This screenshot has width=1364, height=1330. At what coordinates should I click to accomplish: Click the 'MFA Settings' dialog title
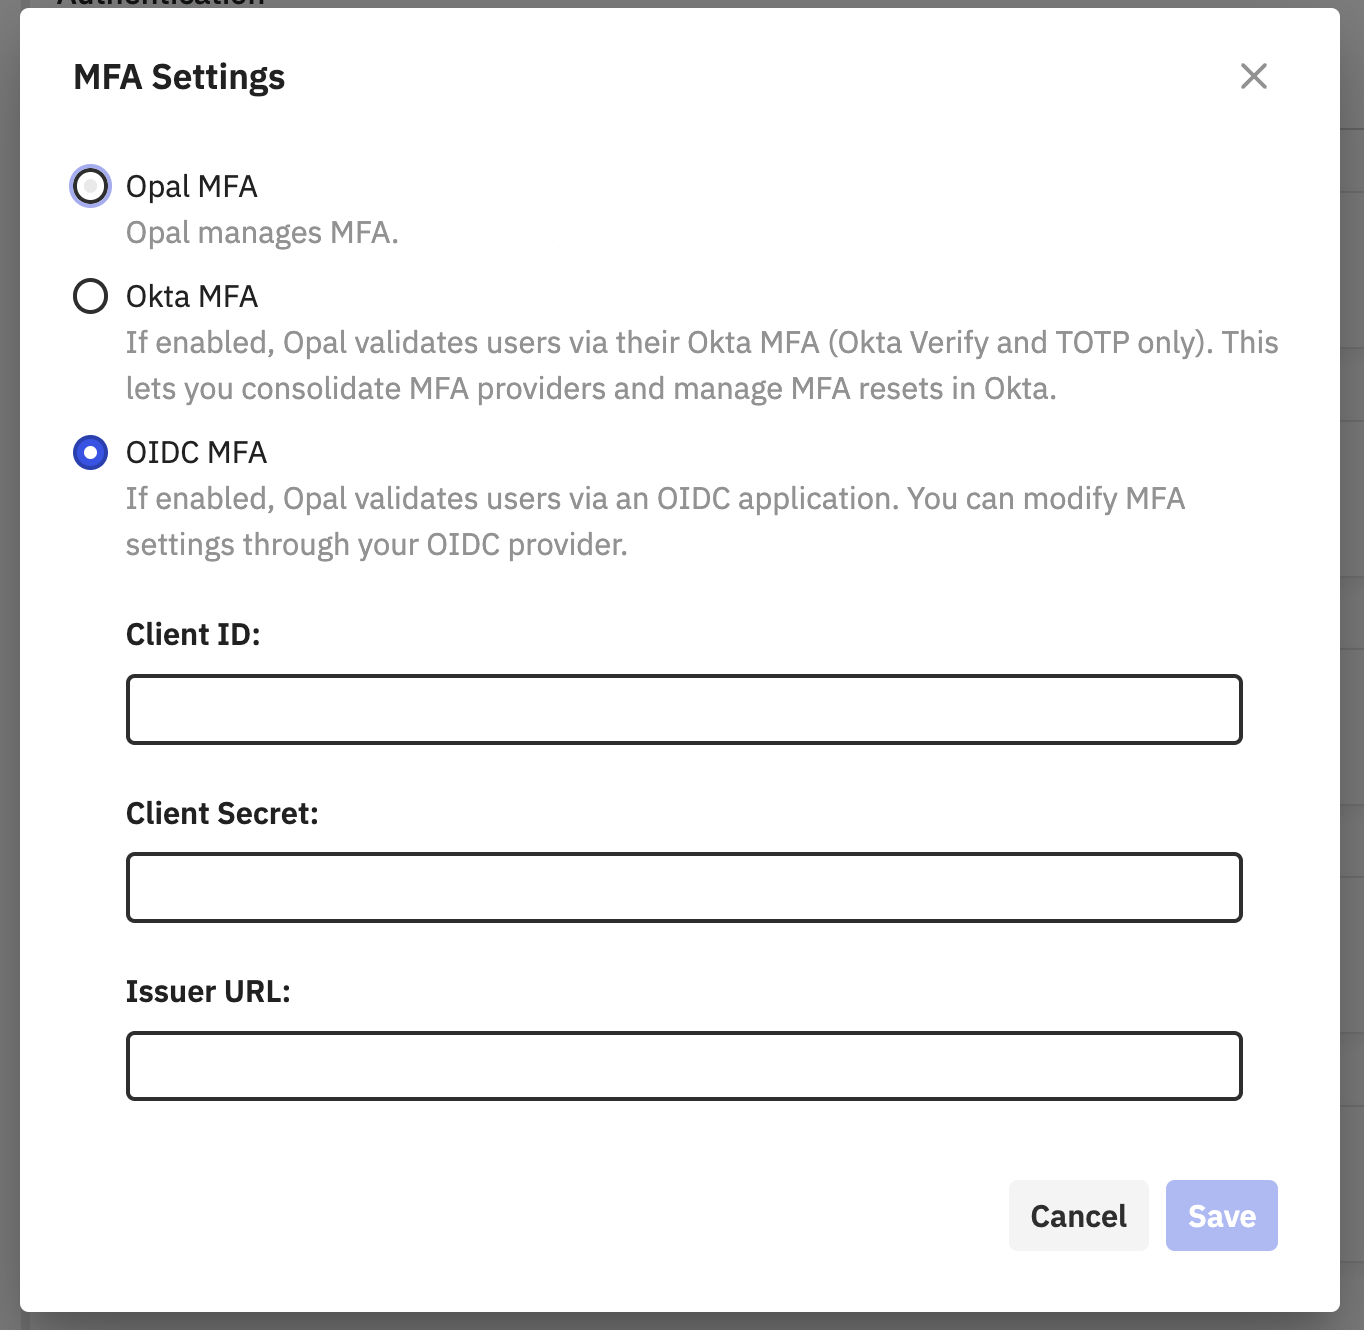tap(179, 77)
